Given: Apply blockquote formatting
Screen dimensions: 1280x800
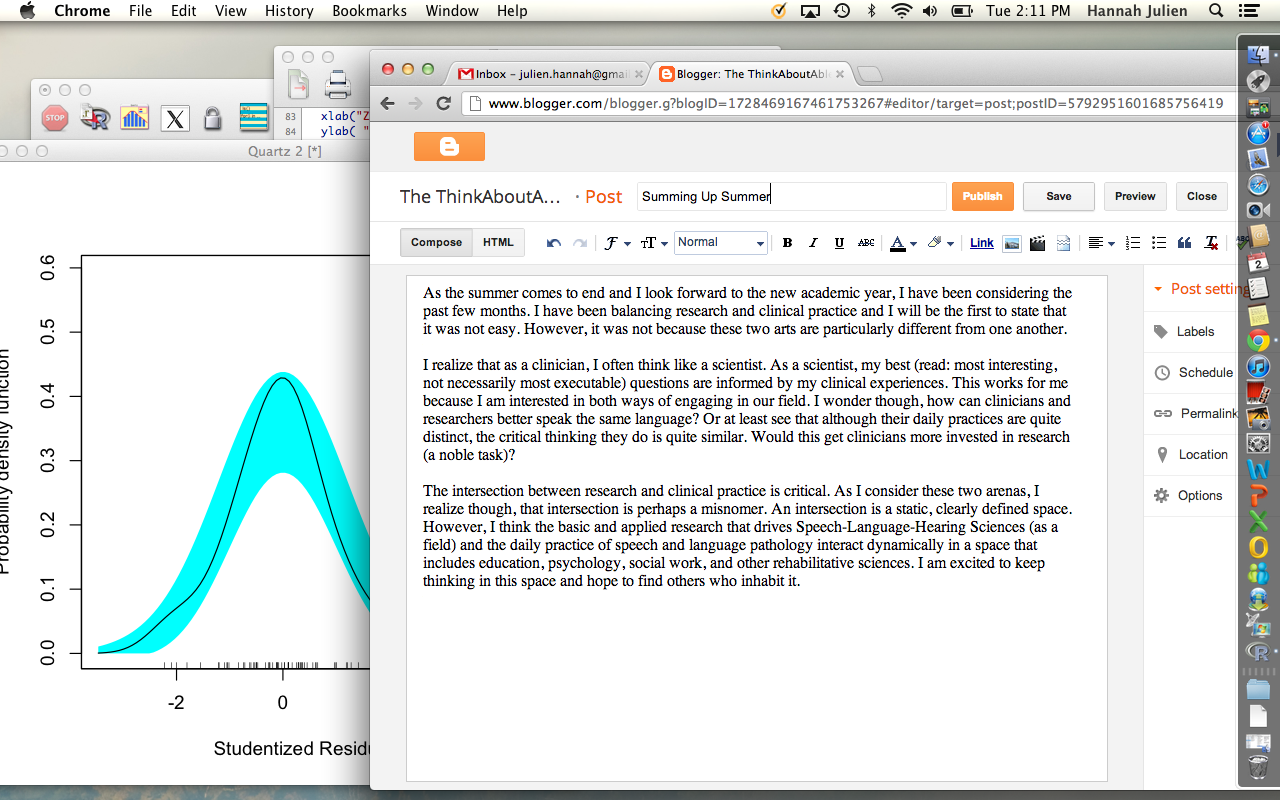Looking at the screenshot, I should [x=1185, y=243].
